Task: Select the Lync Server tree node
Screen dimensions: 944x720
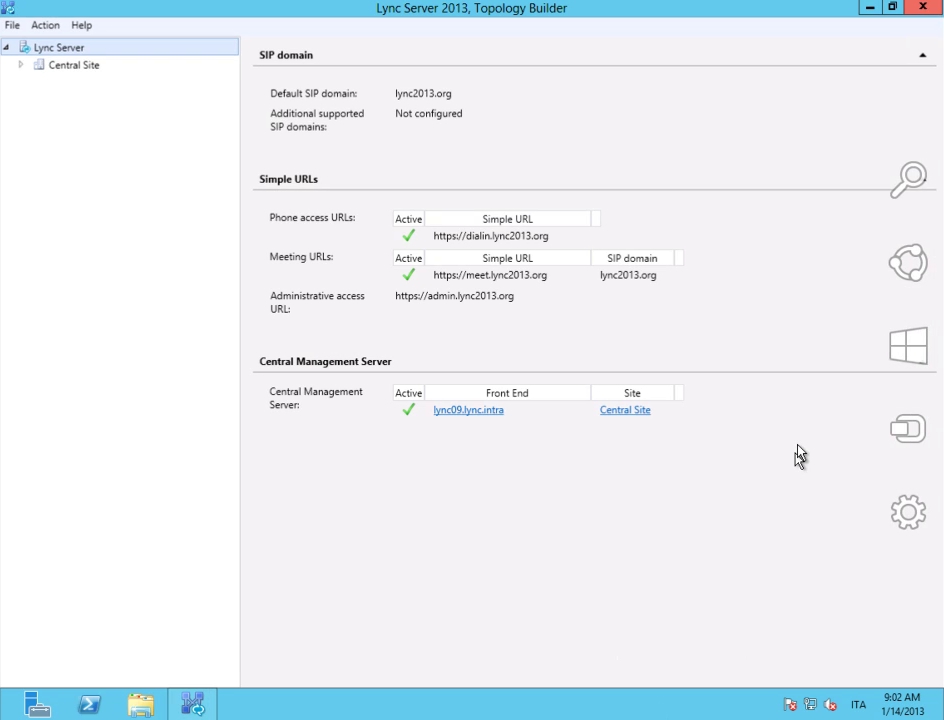Action: pyautogui.click(x=59, y=48)
